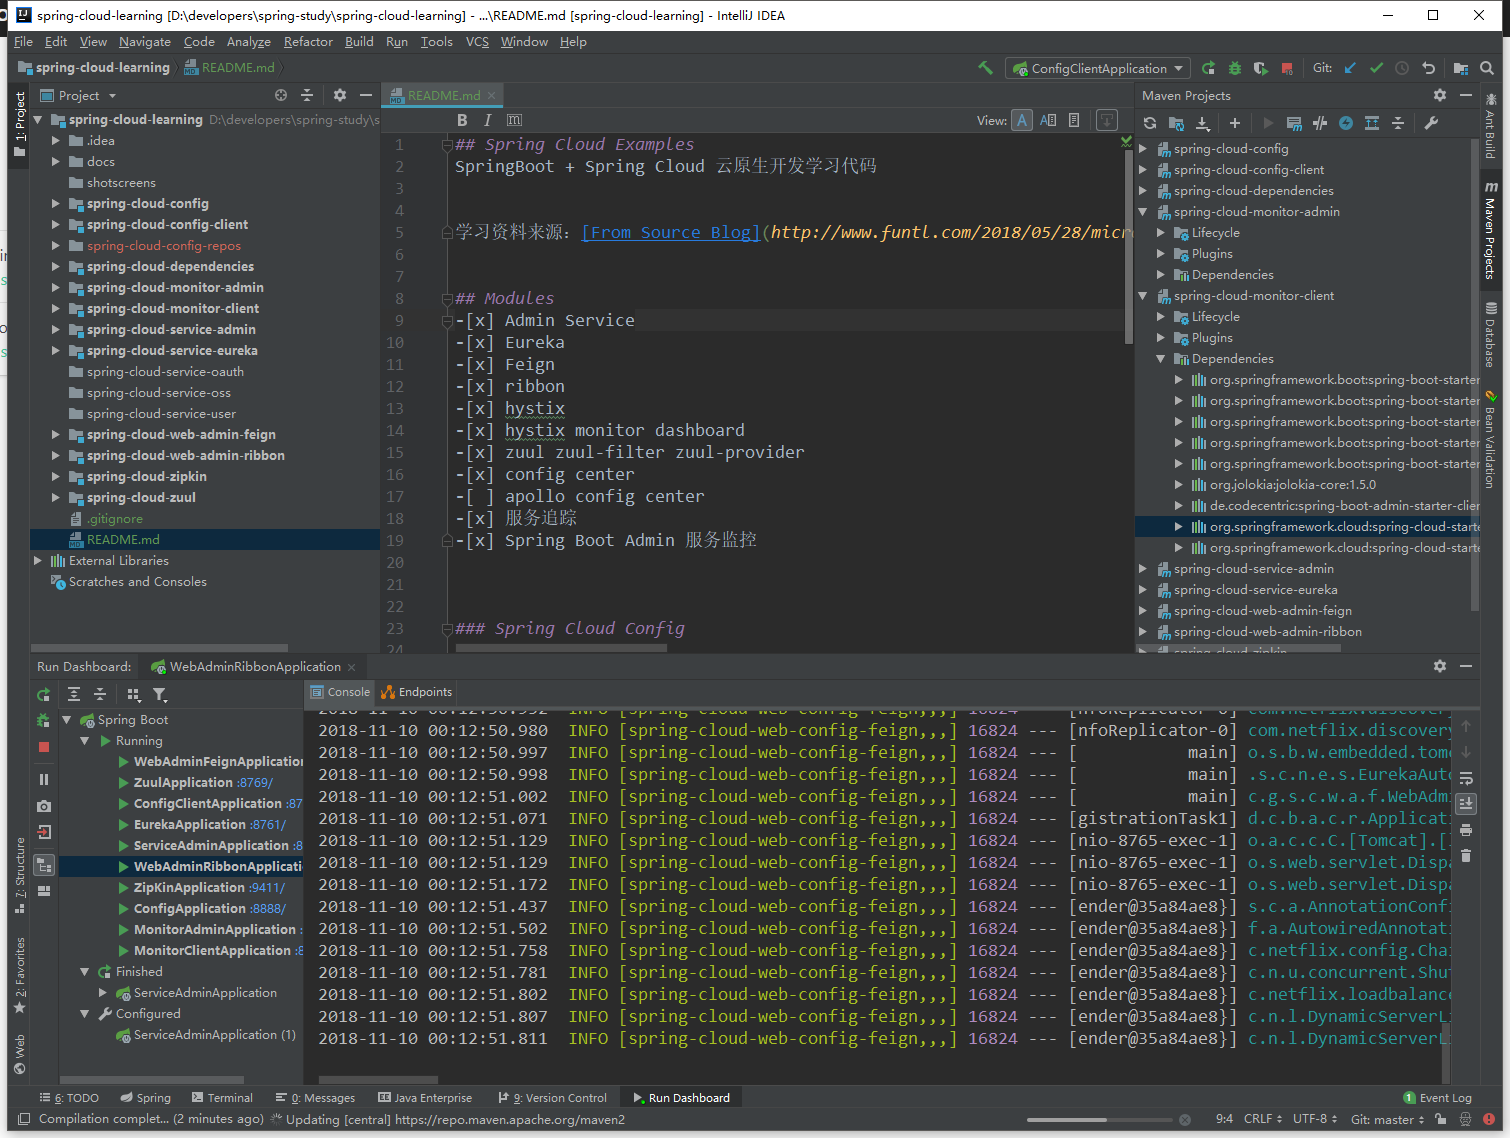The height and width of the screenshot is (1138, 1510).
Task: Collapse the Spring Boot node in Run Dashboard
Action: [x=67, y=719]
